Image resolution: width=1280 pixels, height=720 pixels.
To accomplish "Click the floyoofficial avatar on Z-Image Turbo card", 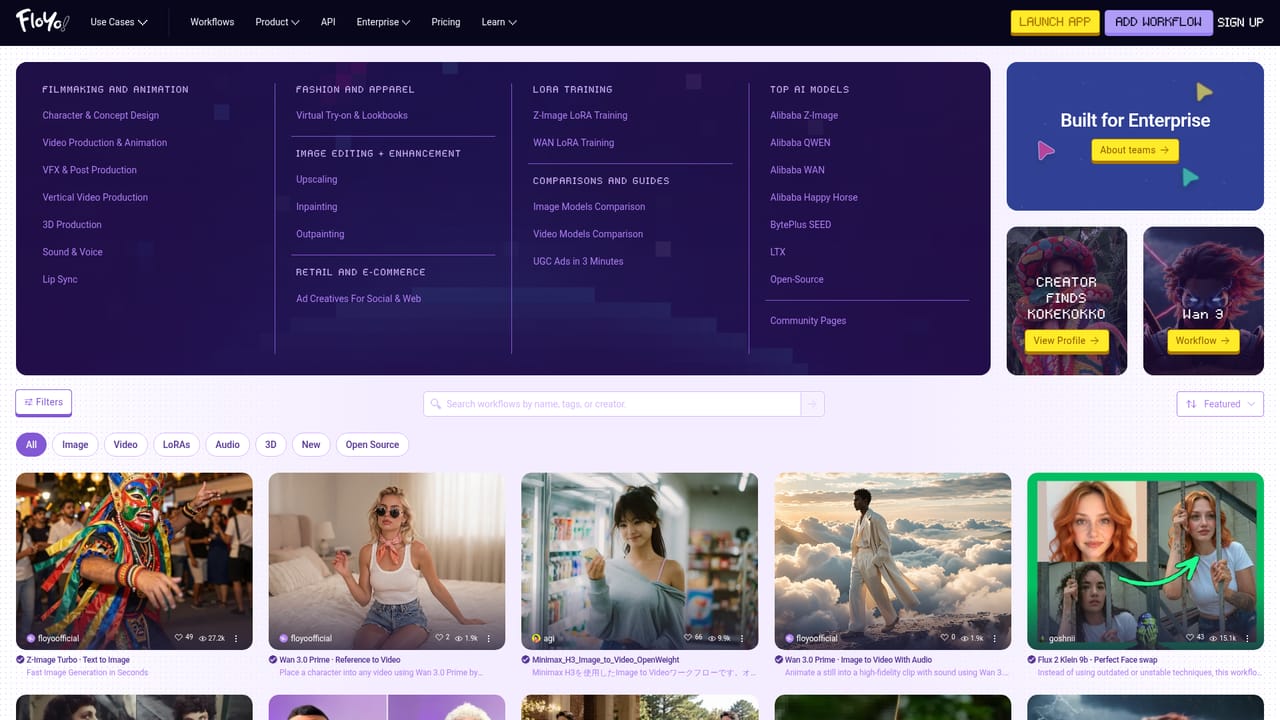I will pos(31,638).
